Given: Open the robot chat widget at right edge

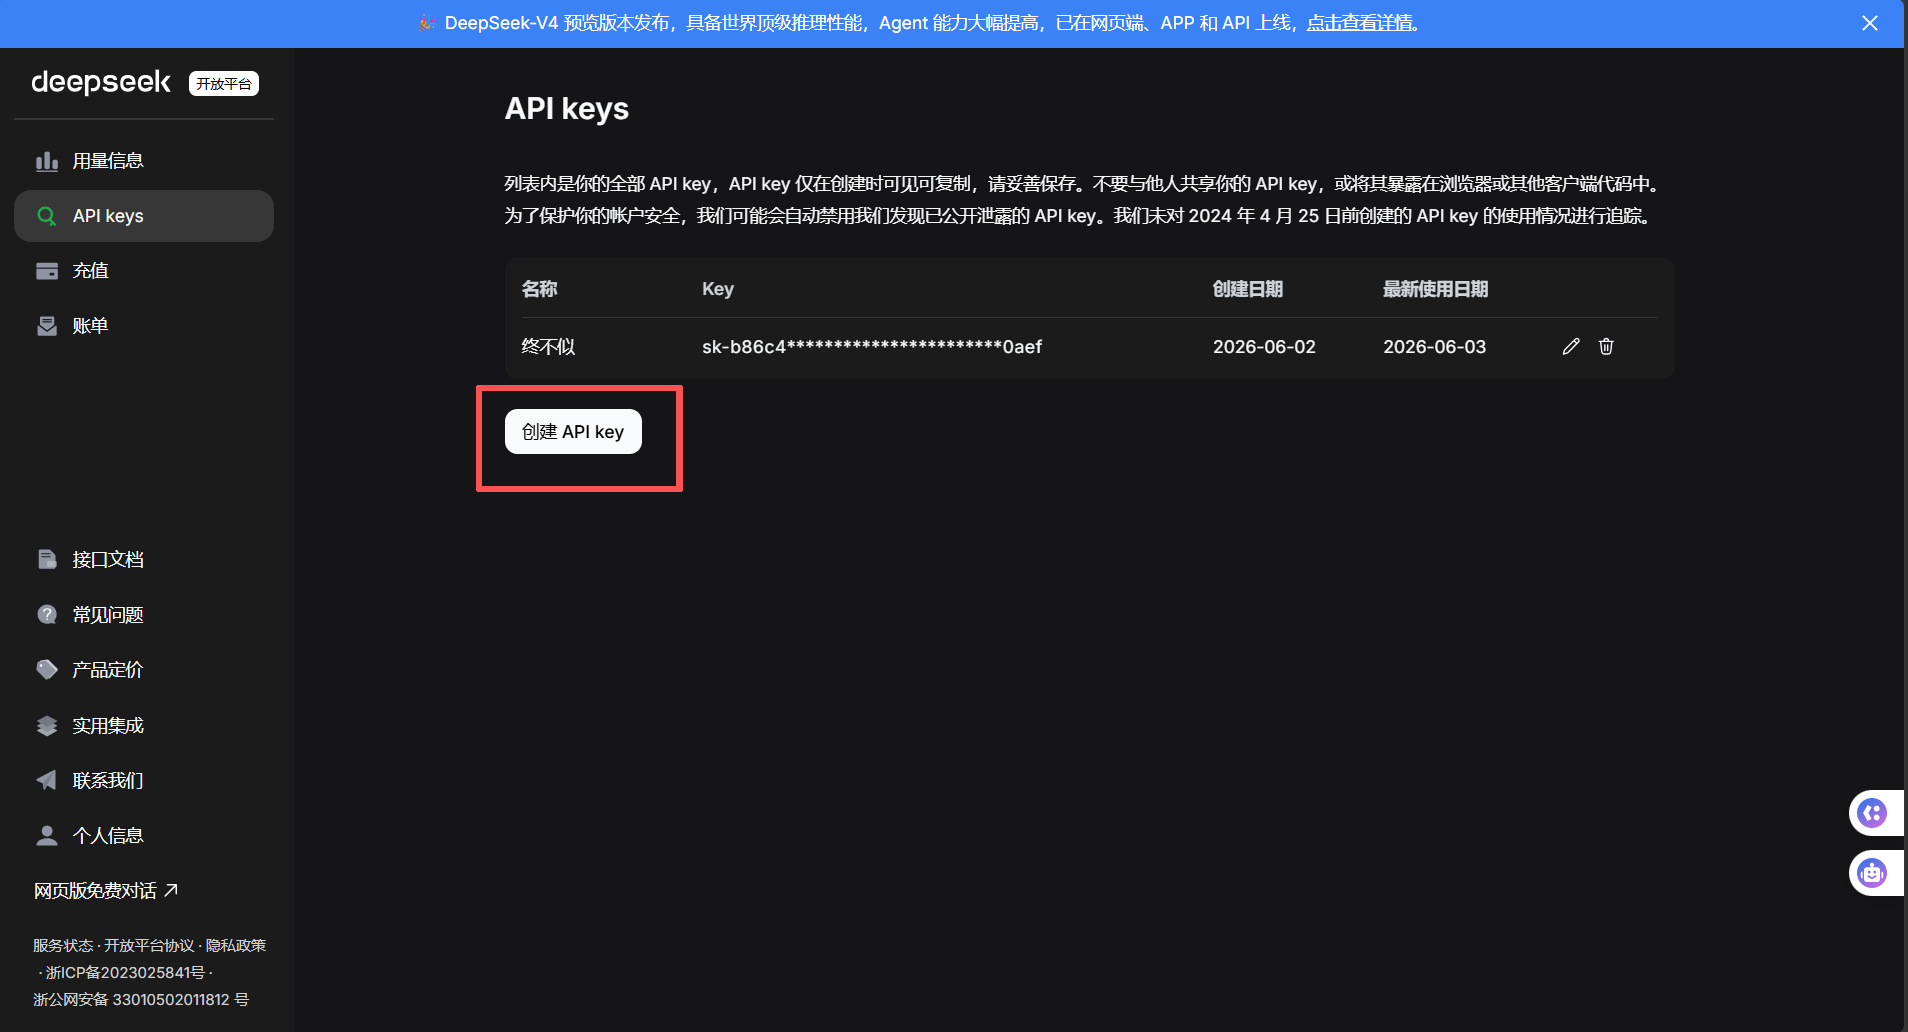Looking at the screenshot, I should (x=1873, y=873).
